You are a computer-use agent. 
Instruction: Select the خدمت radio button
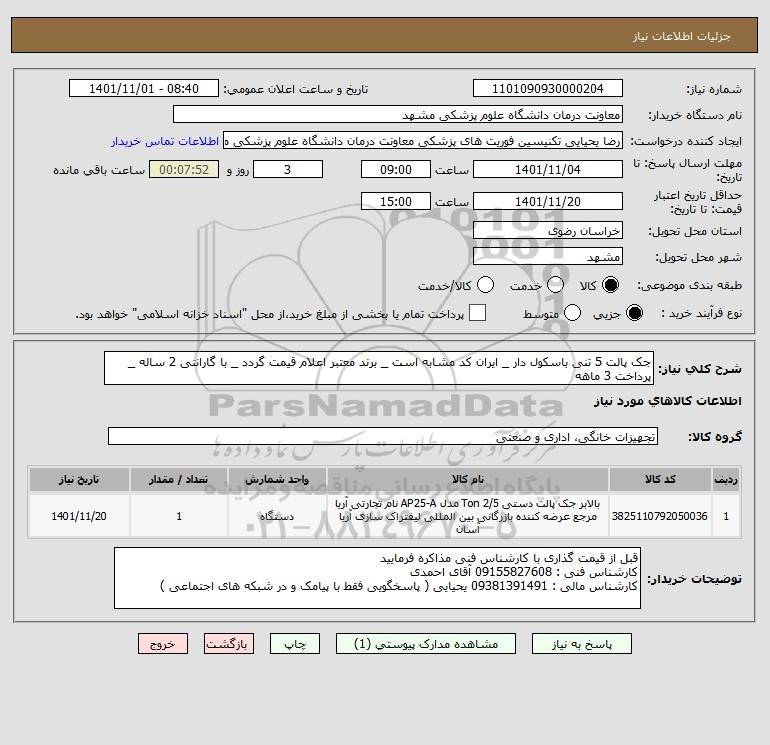coord(555,285)
